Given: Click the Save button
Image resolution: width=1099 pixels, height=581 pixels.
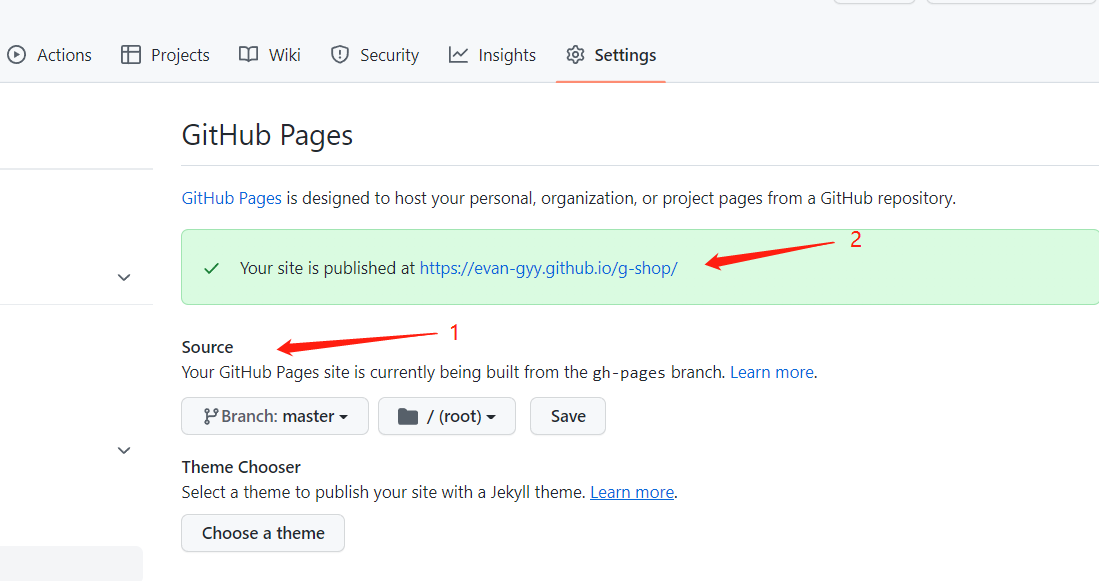Looking at the screenshot, I should point(568,416).
